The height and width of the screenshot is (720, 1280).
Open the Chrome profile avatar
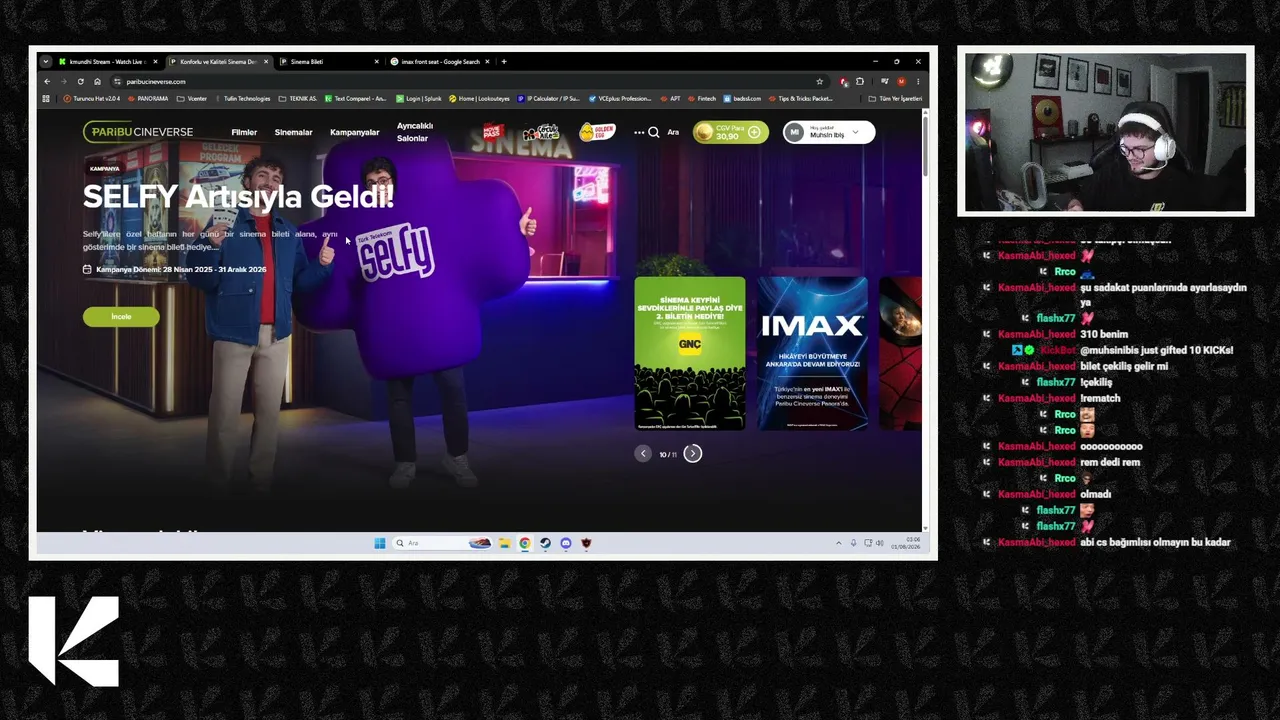coord(901,81)
